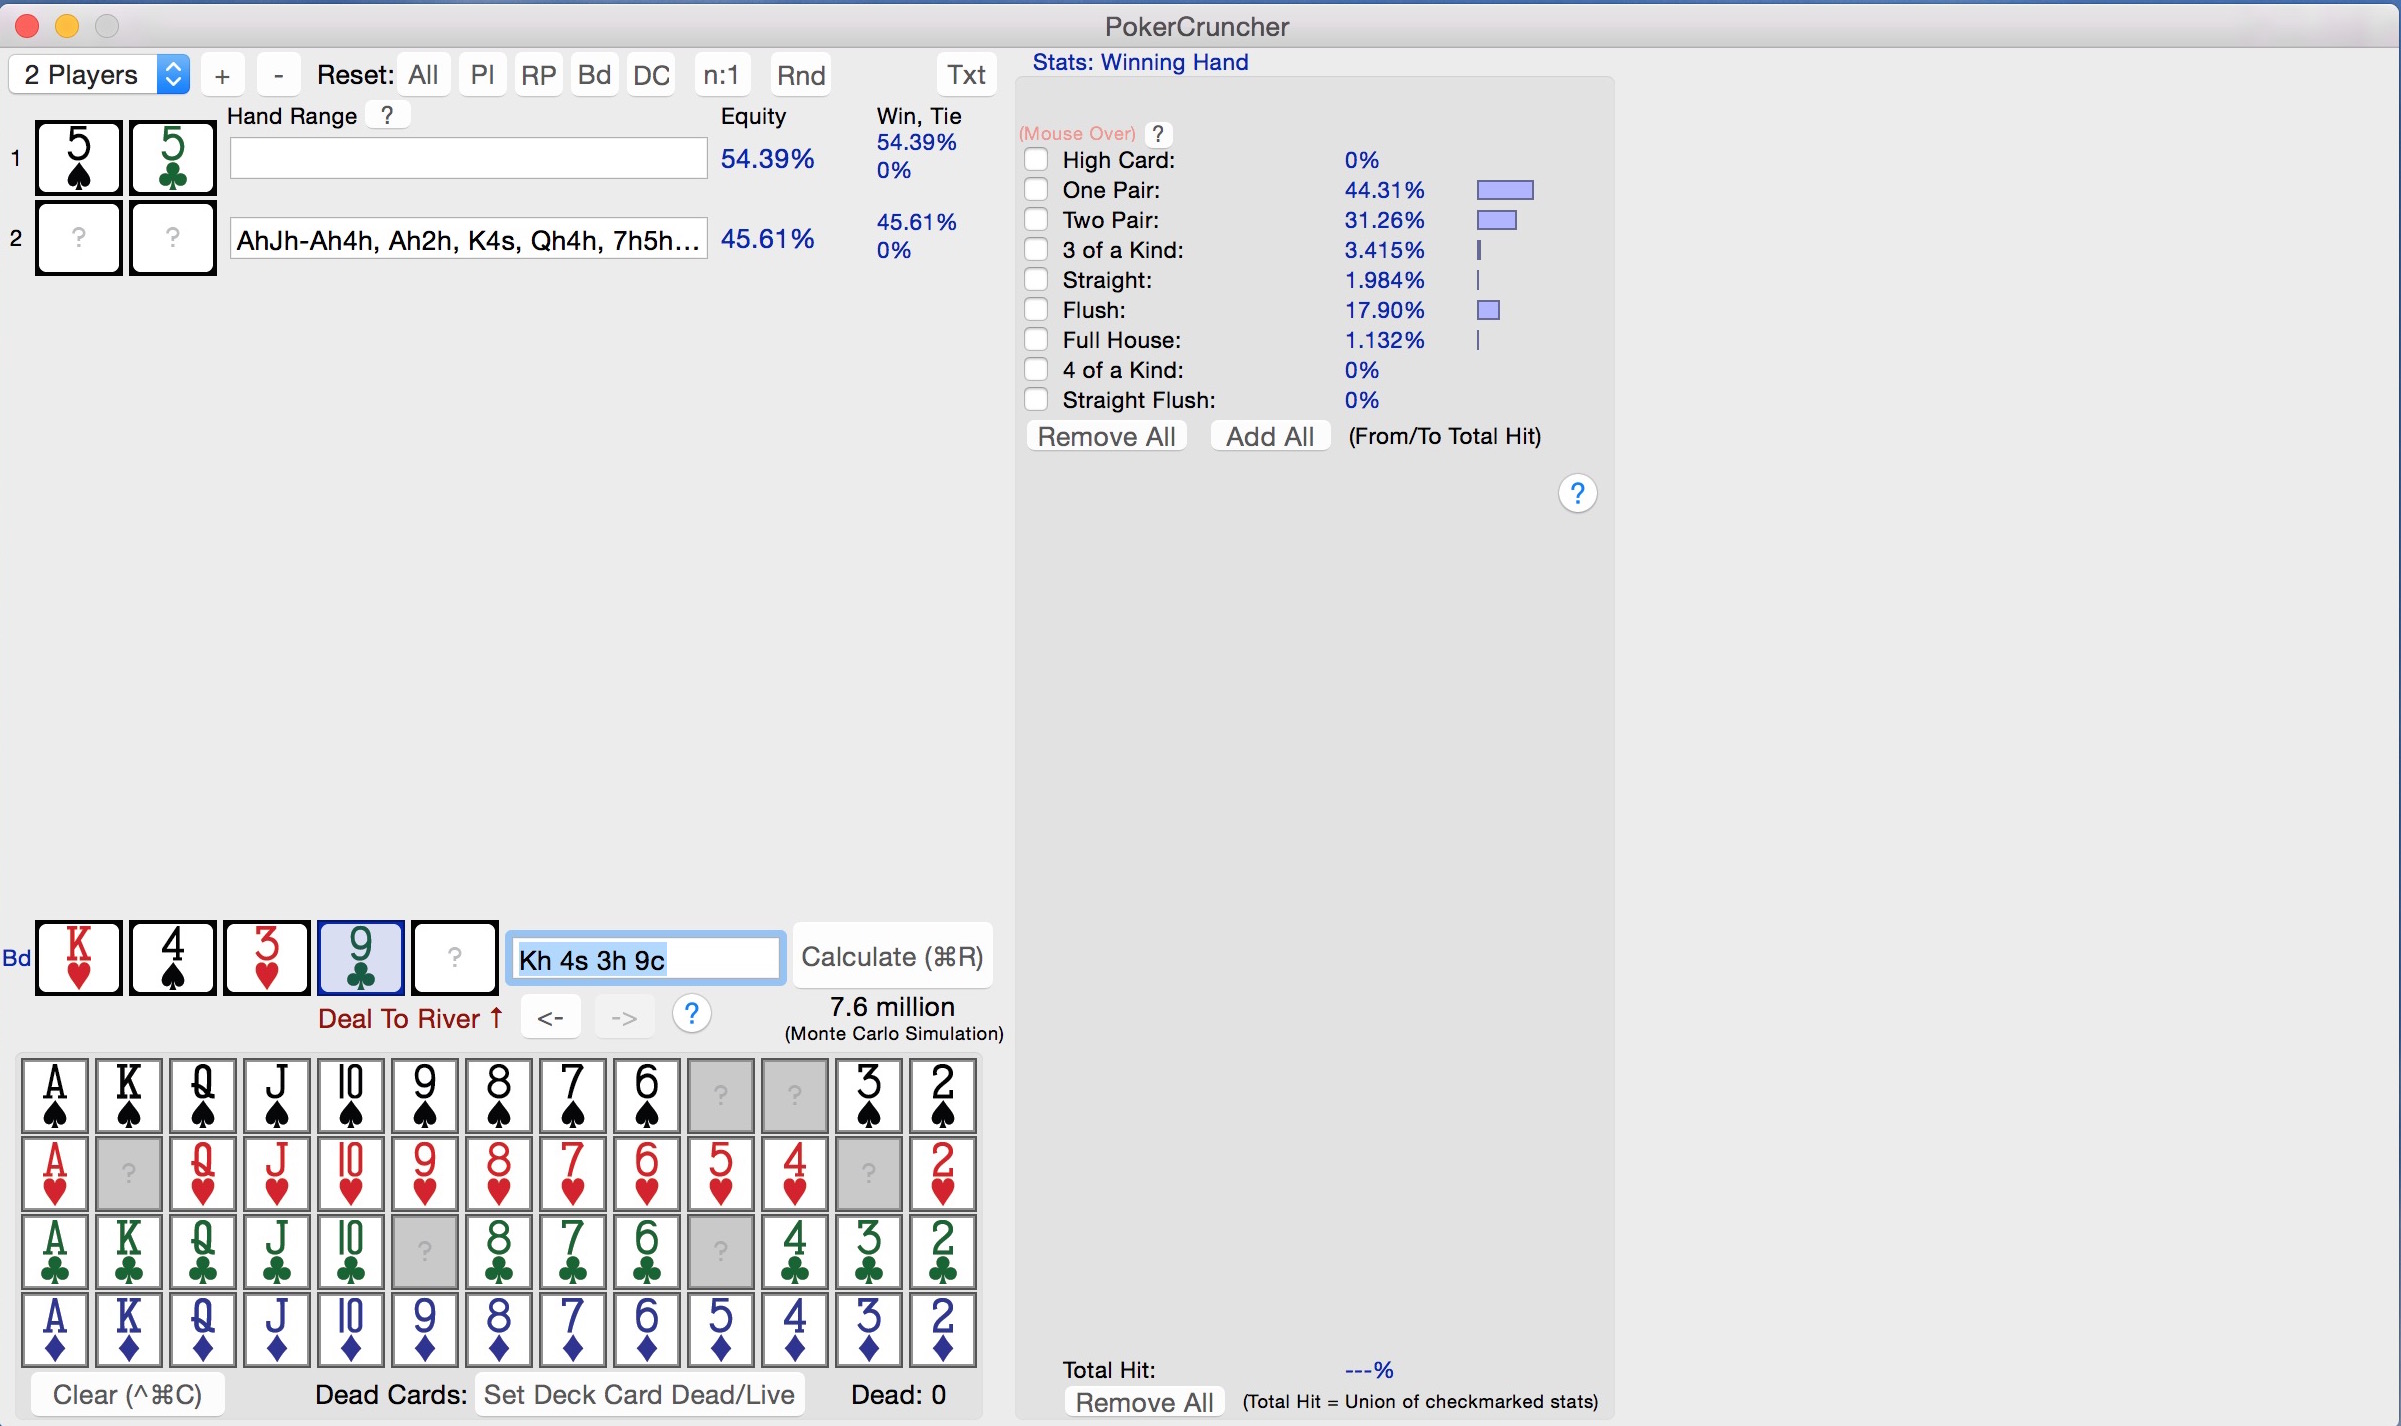Click Remove All under the stats list
This screenshot has height=1426, width=2401.
[x=1106, y=437]
